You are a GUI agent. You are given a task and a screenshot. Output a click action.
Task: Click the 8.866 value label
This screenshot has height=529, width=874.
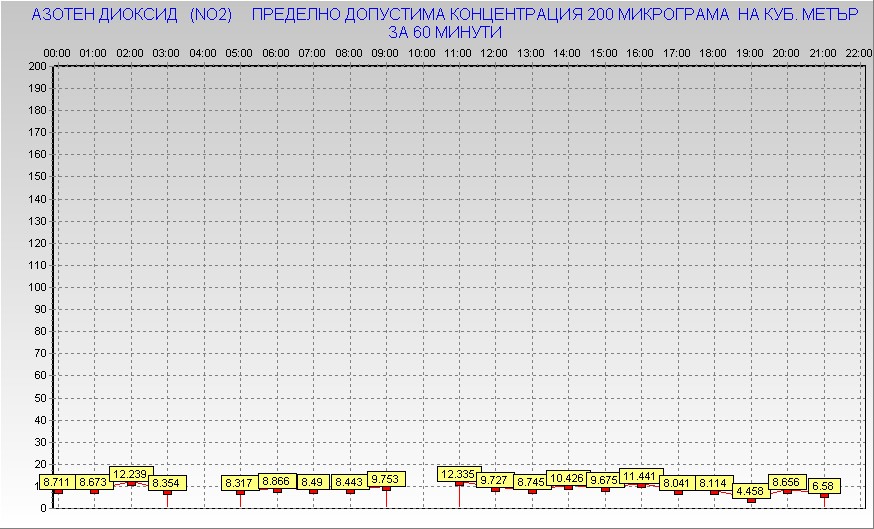pos(277,481)
